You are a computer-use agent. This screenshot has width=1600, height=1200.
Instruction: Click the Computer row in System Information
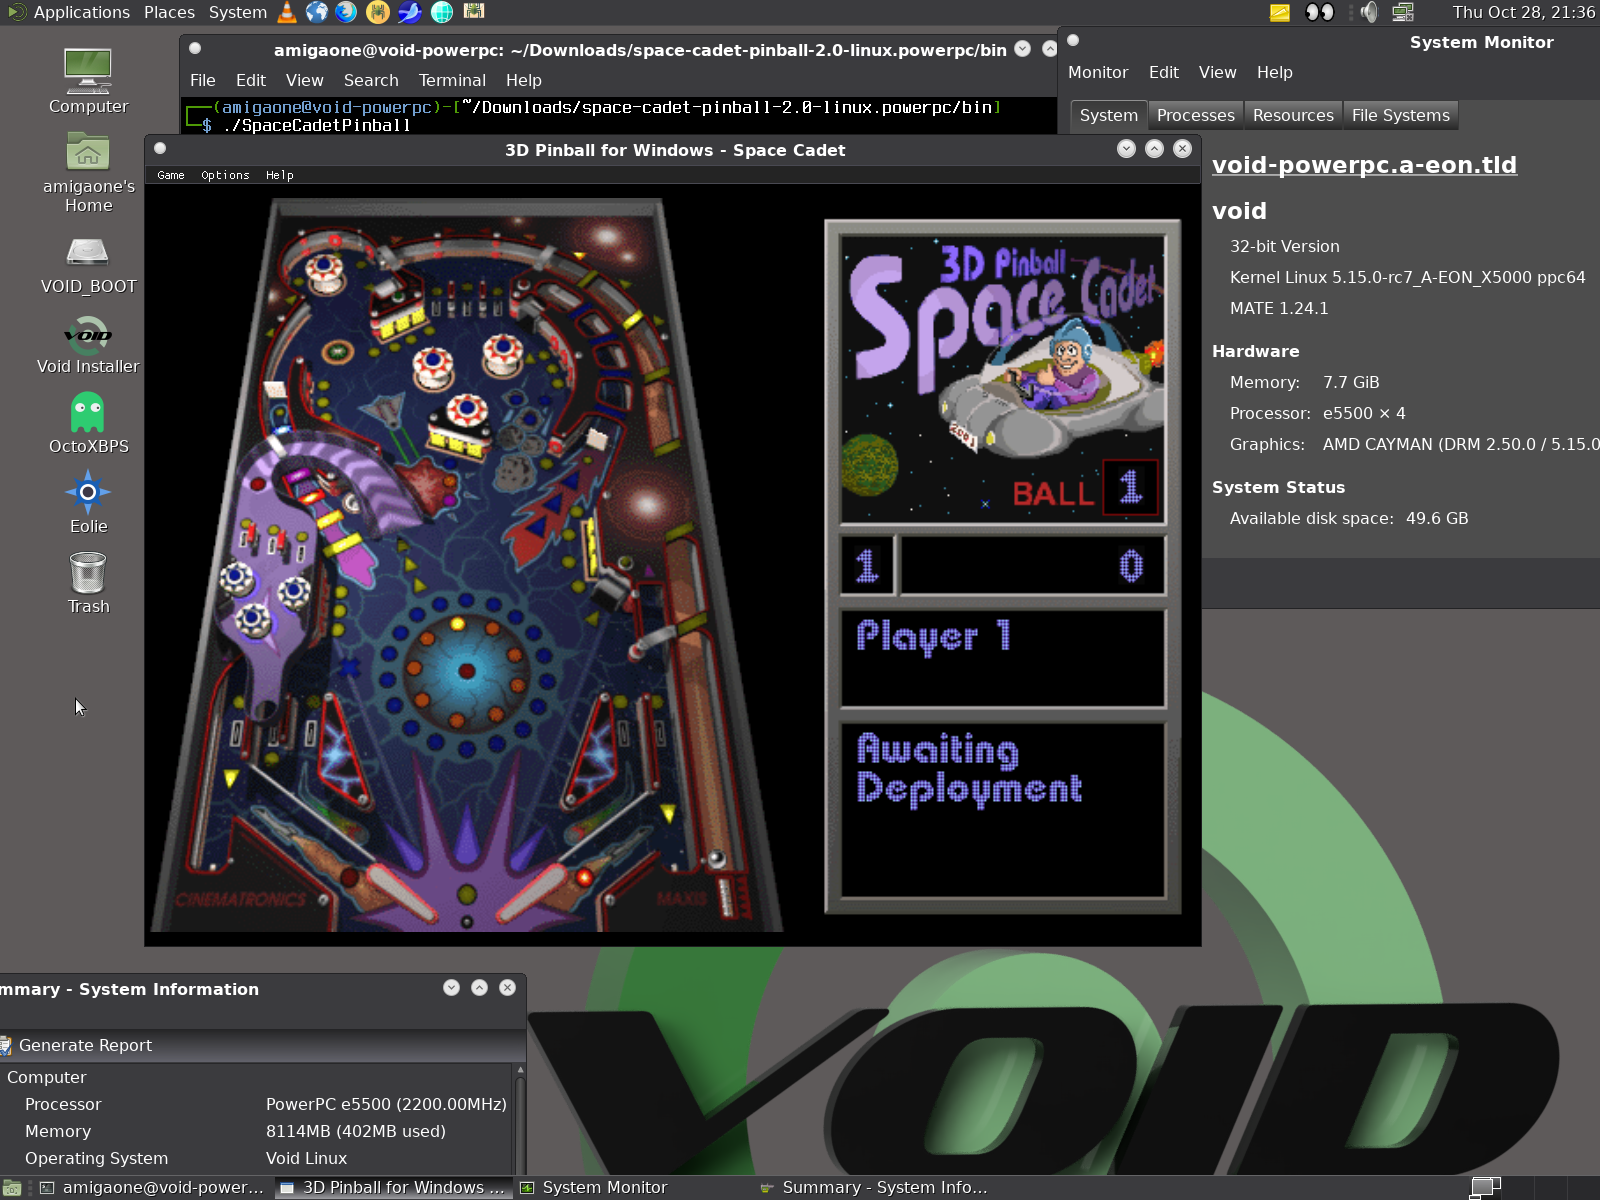pos(256,1077)
